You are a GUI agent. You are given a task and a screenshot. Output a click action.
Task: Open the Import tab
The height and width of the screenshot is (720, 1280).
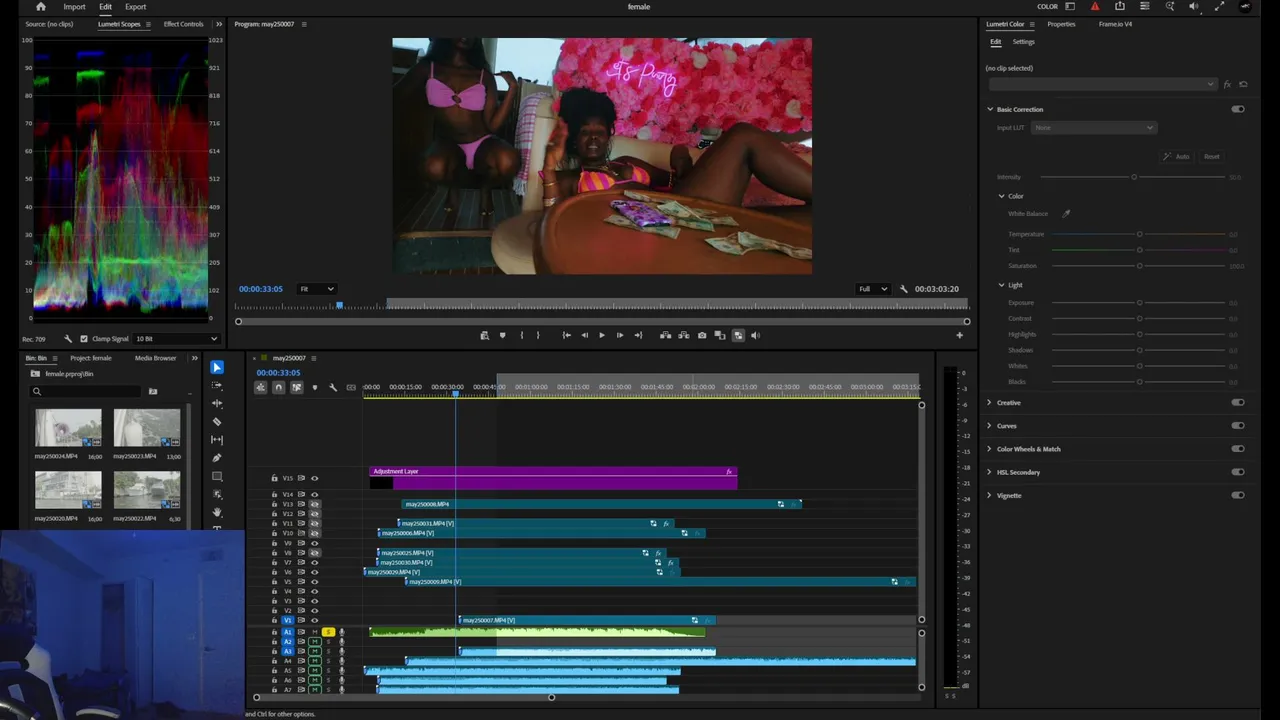pos(74,7)
